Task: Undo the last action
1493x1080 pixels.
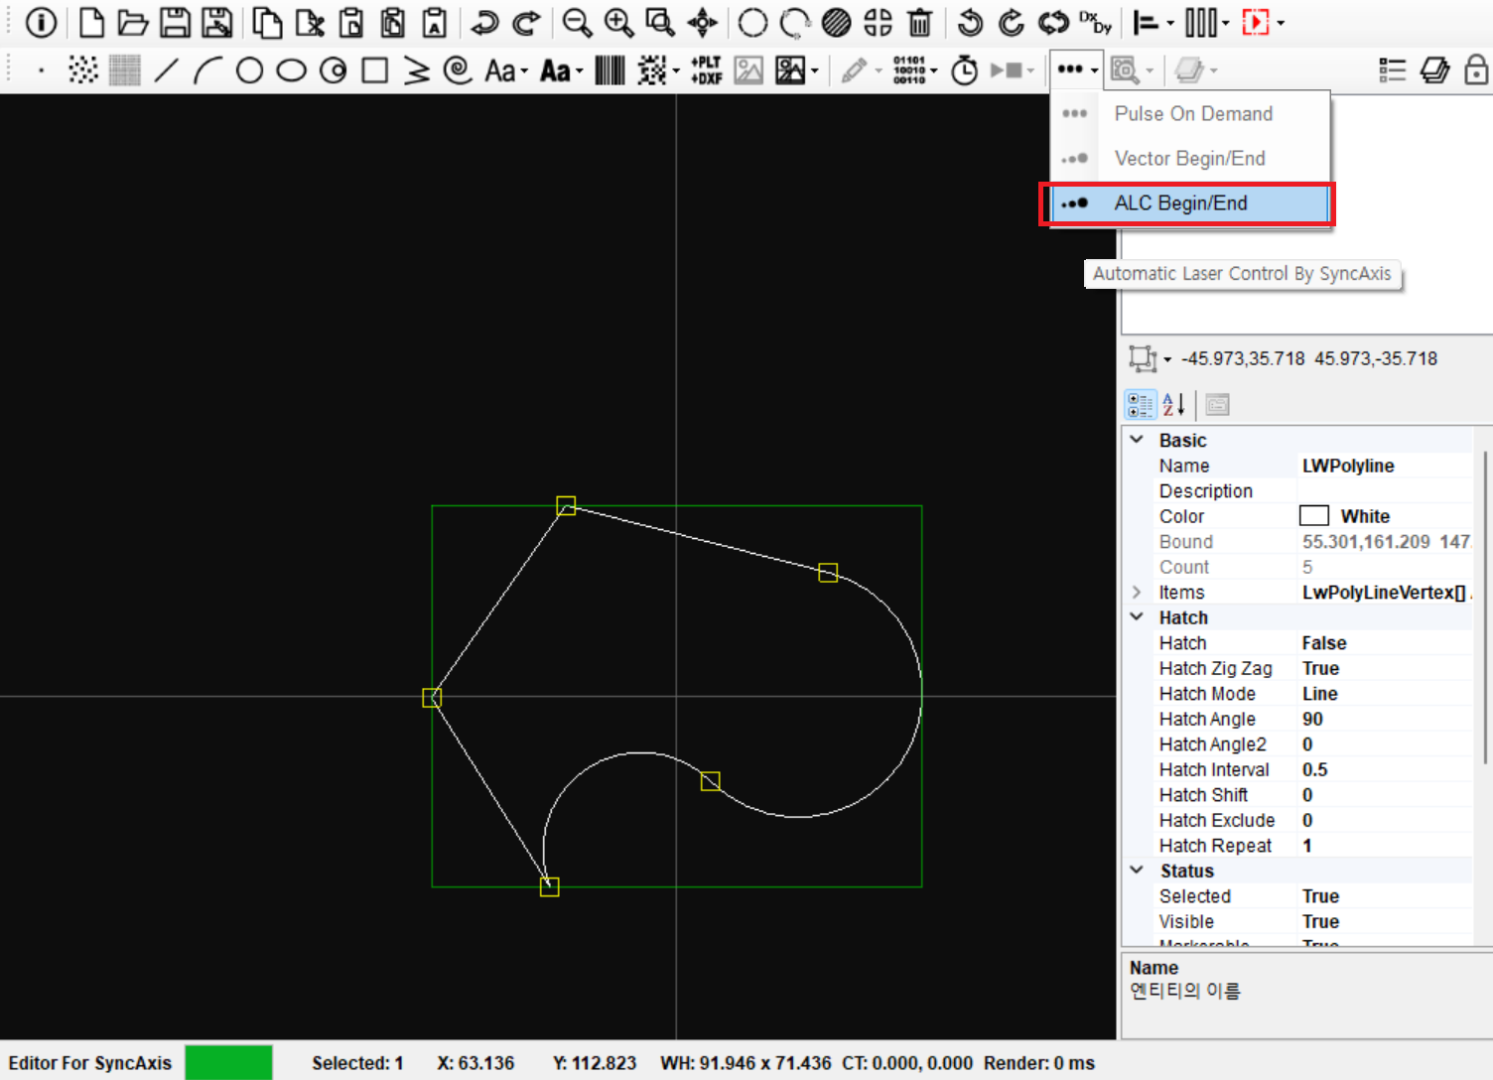Action: [485, 22]
